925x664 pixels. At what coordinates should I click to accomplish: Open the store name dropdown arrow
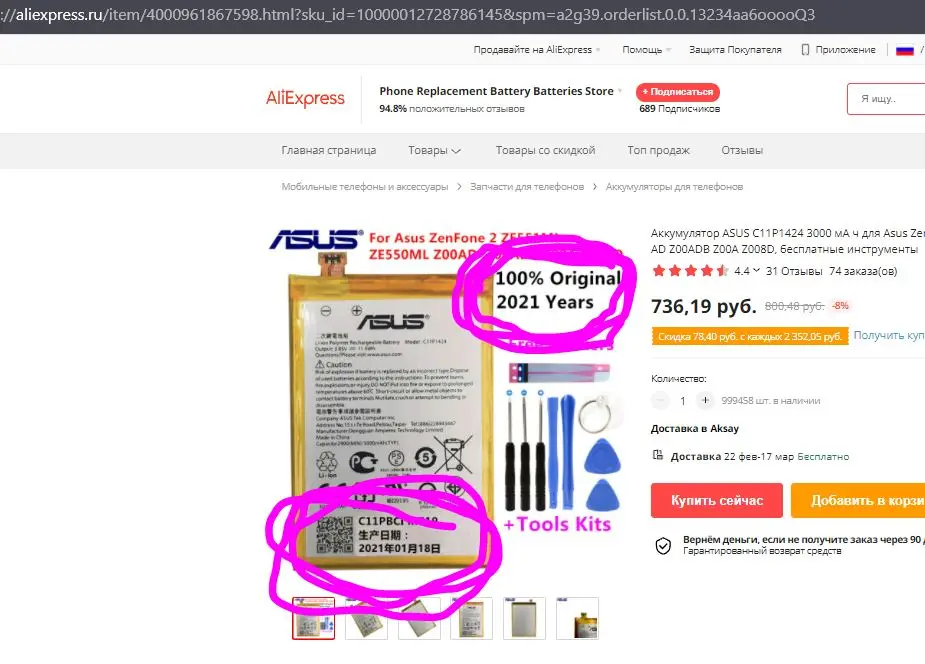coord(619,91)
